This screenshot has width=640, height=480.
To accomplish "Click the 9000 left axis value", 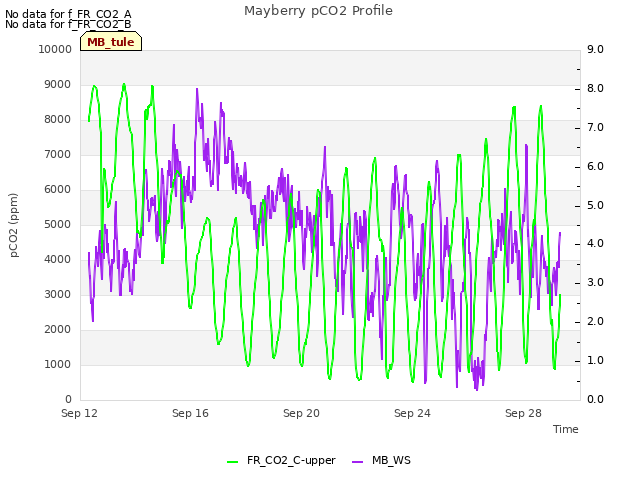I will tap(58, 84).
